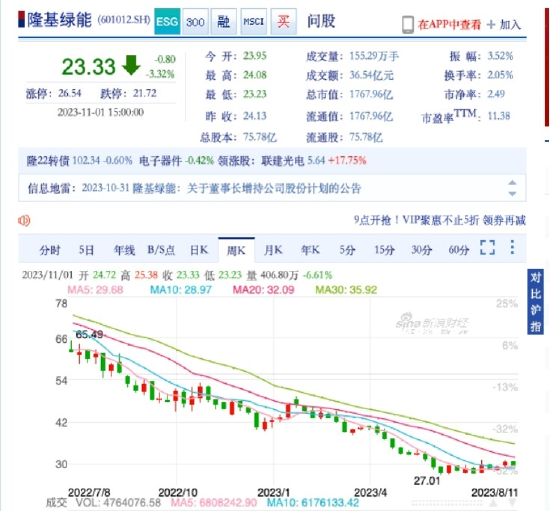This screenshot has width=550, height=511.
Task: Click the current price 23.33
Action: (88, 67)
